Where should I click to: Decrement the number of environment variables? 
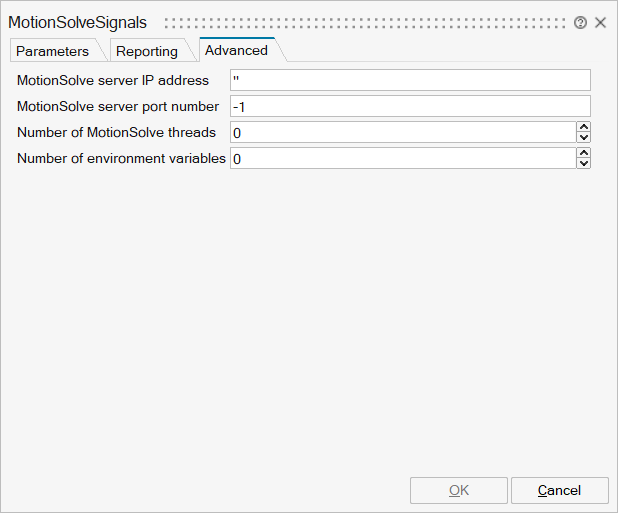pyautogui.click(x=584, y=164)
